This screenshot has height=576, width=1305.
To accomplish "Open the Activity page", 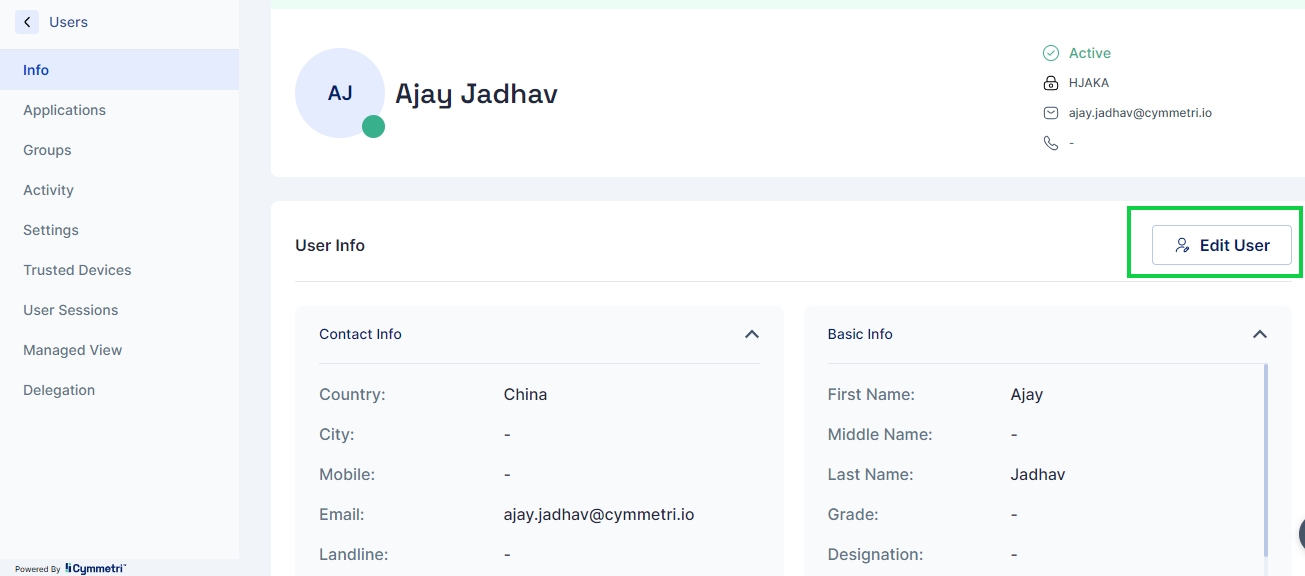I will 48,190.
